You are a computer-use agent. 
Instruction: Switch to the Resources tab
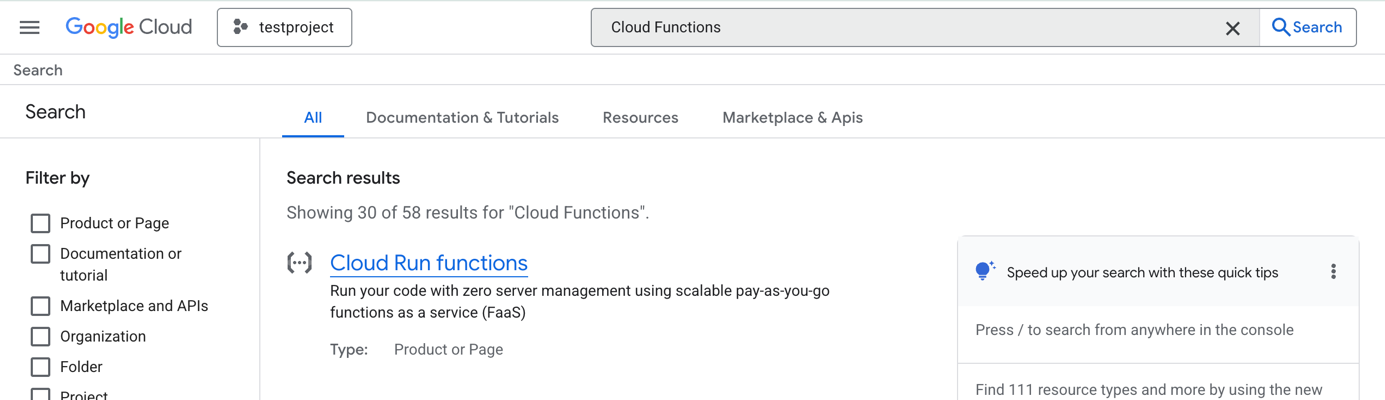[640, 117]
